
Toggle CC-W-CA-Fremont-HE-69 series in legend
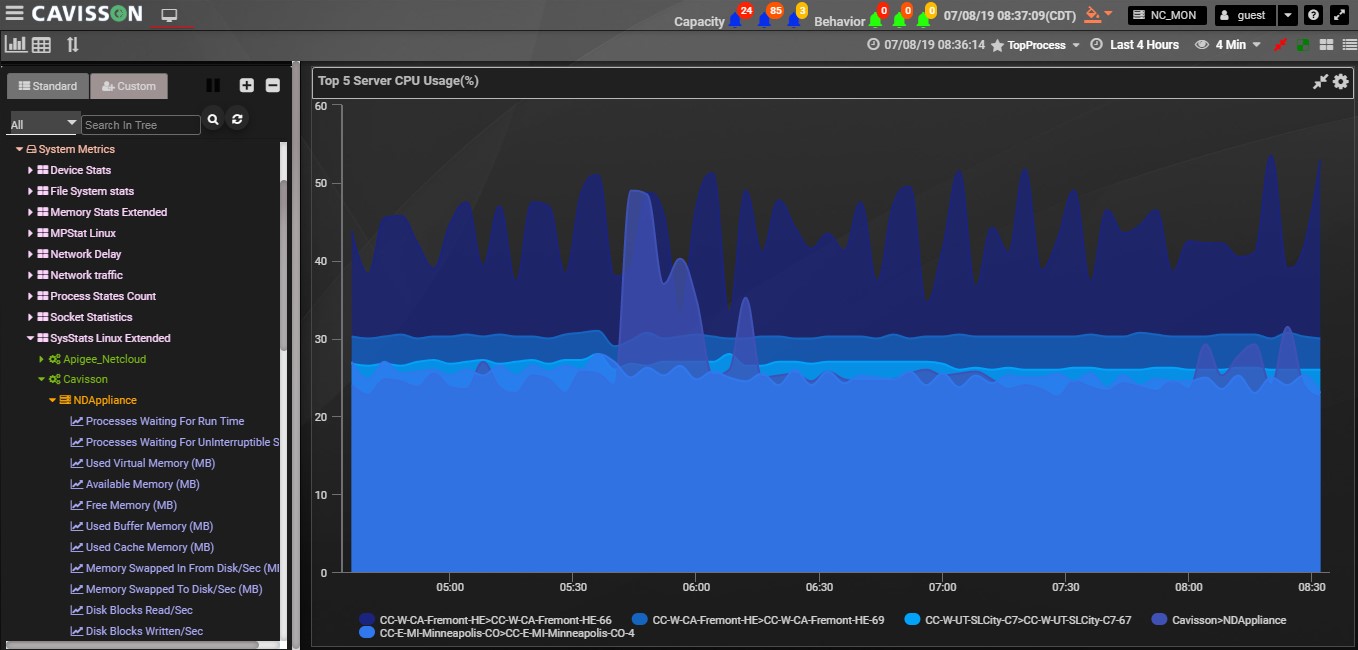(758, 620)
